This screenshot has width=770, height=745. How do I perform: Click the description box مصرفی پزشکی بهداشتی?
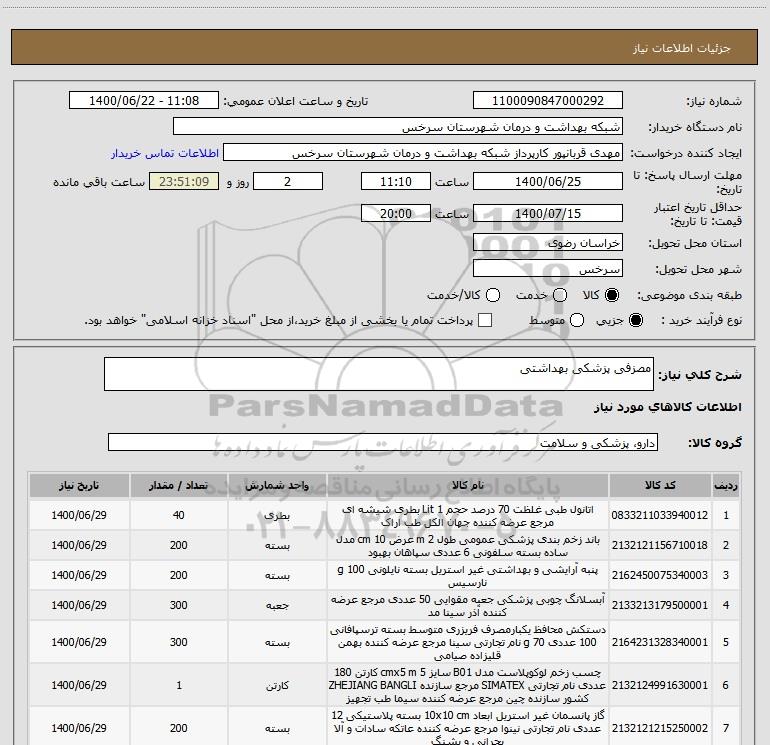point(379,374)
